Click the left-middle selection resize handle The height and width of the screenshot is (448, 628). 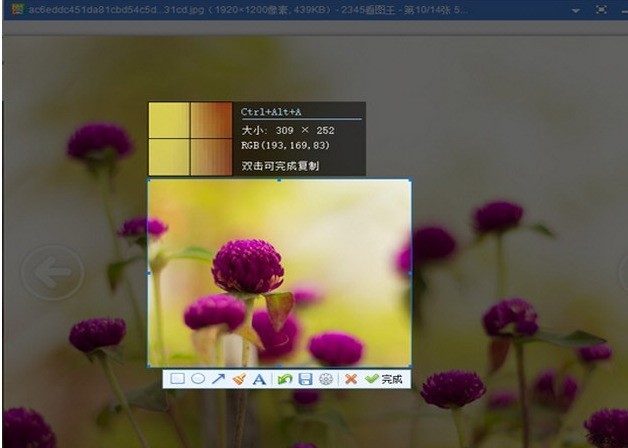tap(149, 272)
